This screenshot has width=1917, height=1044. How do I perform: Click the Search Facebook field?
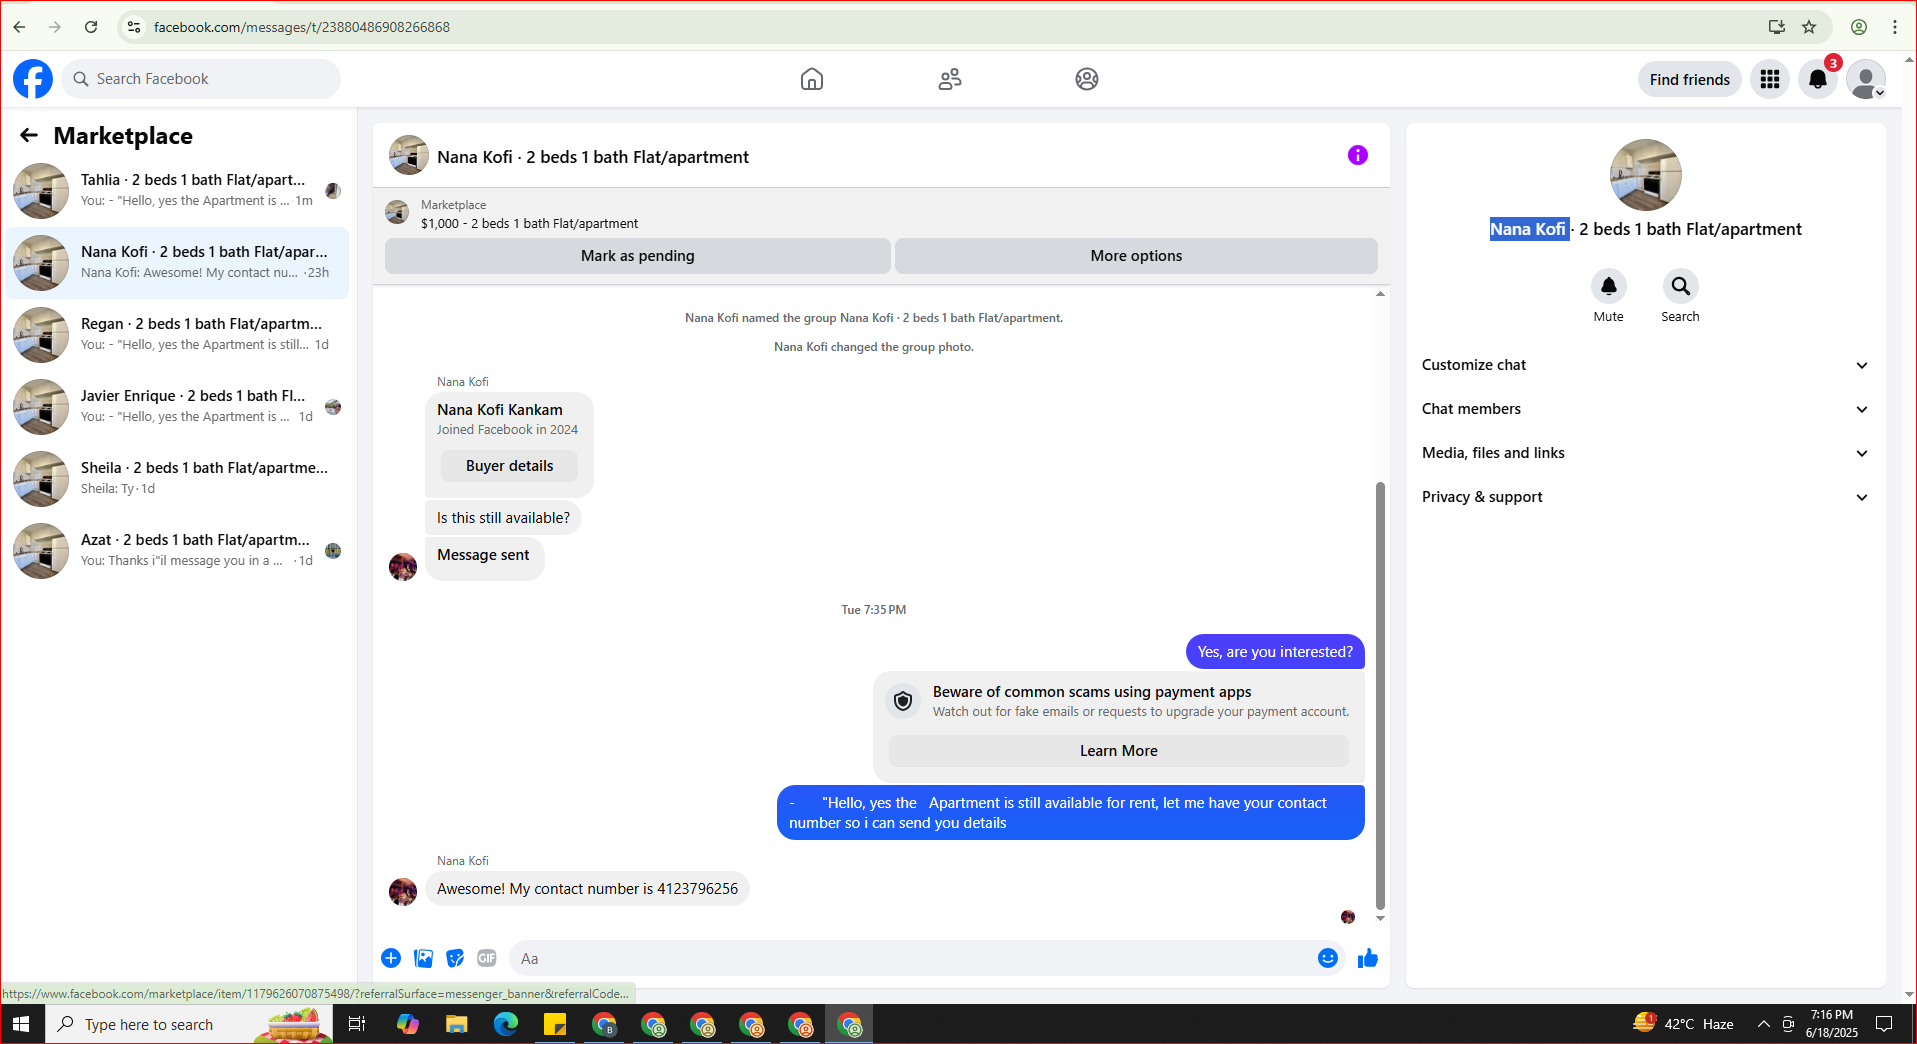[201, 79]
